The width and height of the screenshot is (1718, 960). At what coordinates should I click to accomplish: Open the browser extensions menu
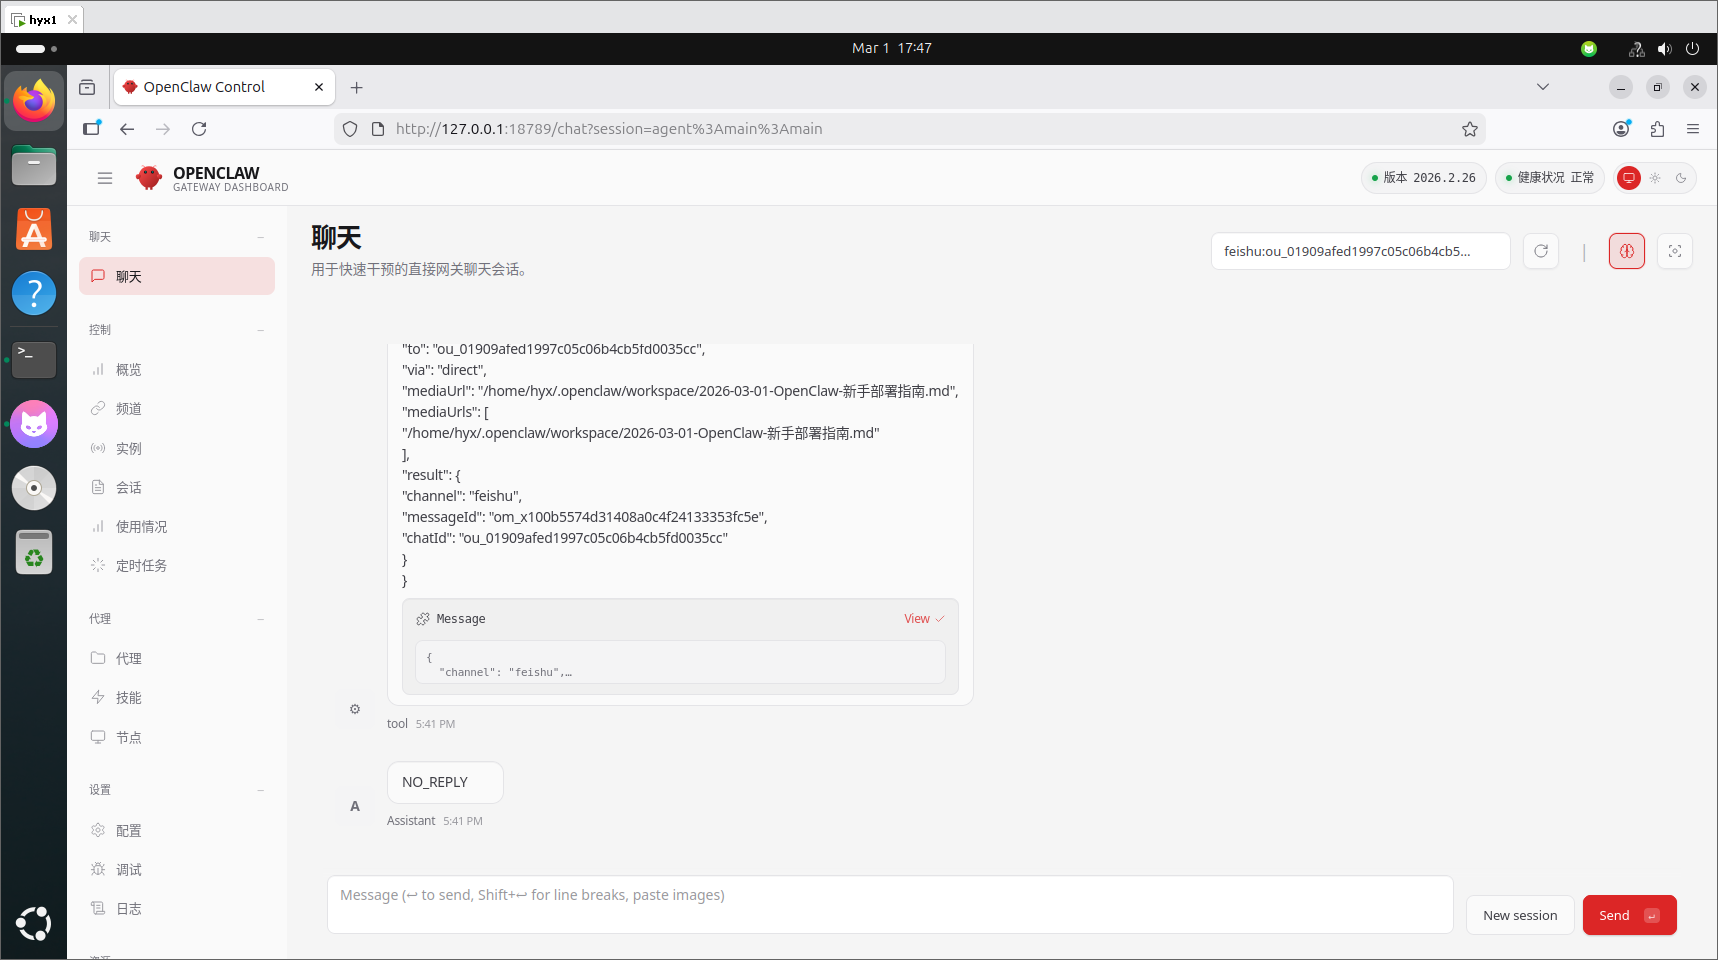(1657, 129)
